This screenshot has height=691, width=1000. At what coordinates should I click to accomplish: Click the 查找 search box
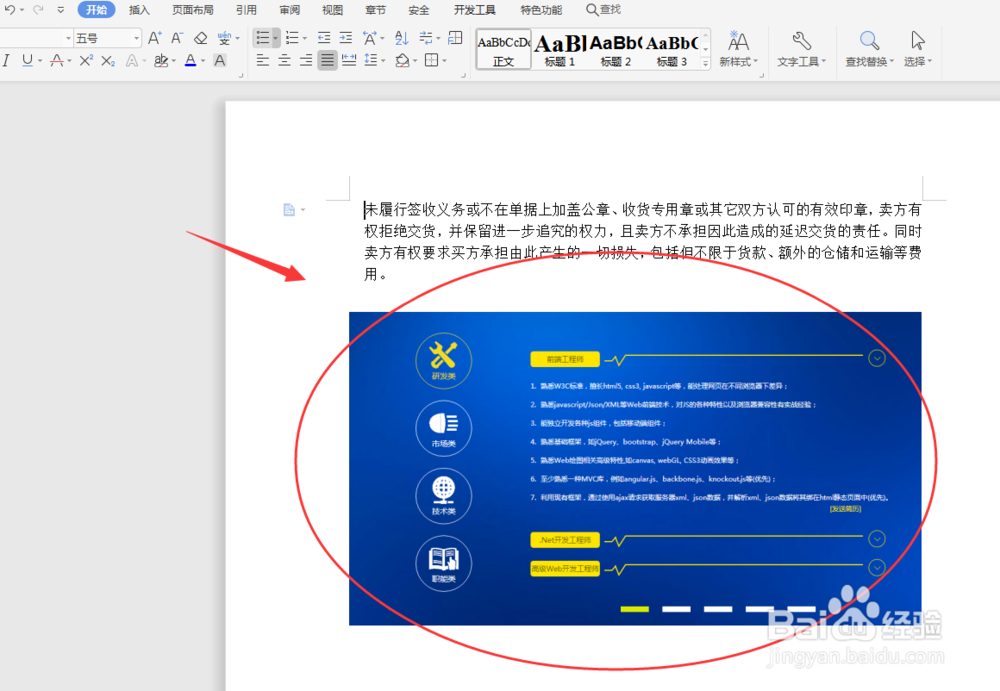pyautogui.click(x=603, y=10)
